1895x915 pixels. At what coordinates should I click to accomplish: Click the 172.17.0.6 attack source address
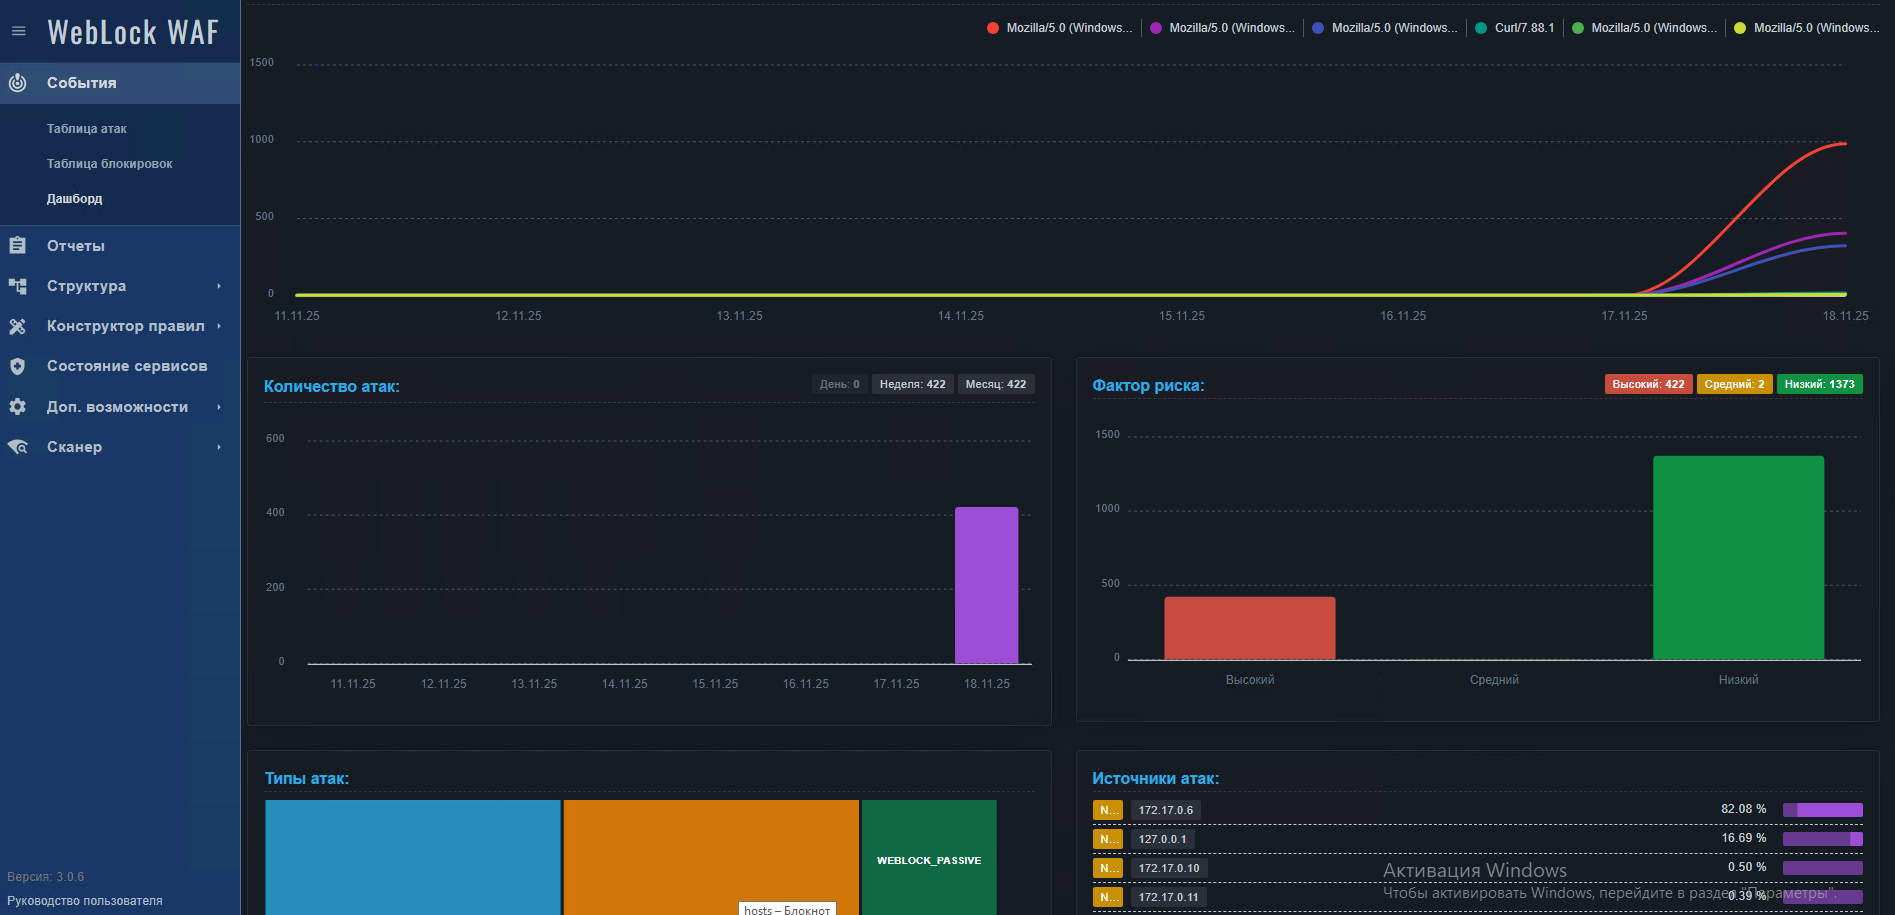tap(1165, 810)
